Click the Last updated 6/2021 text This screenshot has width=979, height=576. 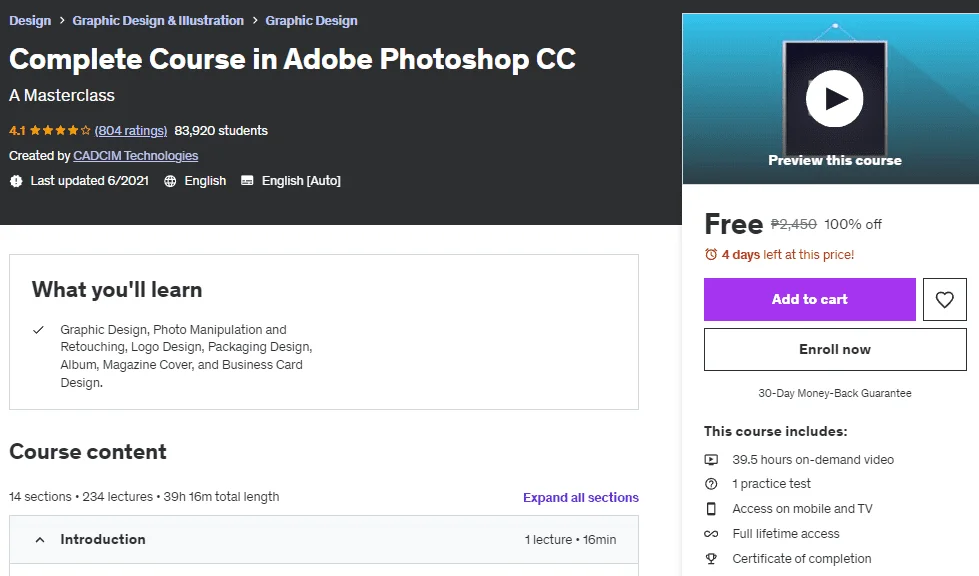89,181
